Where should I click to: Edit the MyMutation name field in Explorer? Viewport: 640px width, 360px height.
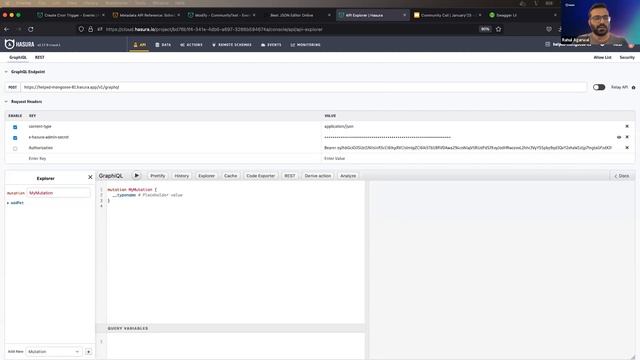(x=58, y=193)
